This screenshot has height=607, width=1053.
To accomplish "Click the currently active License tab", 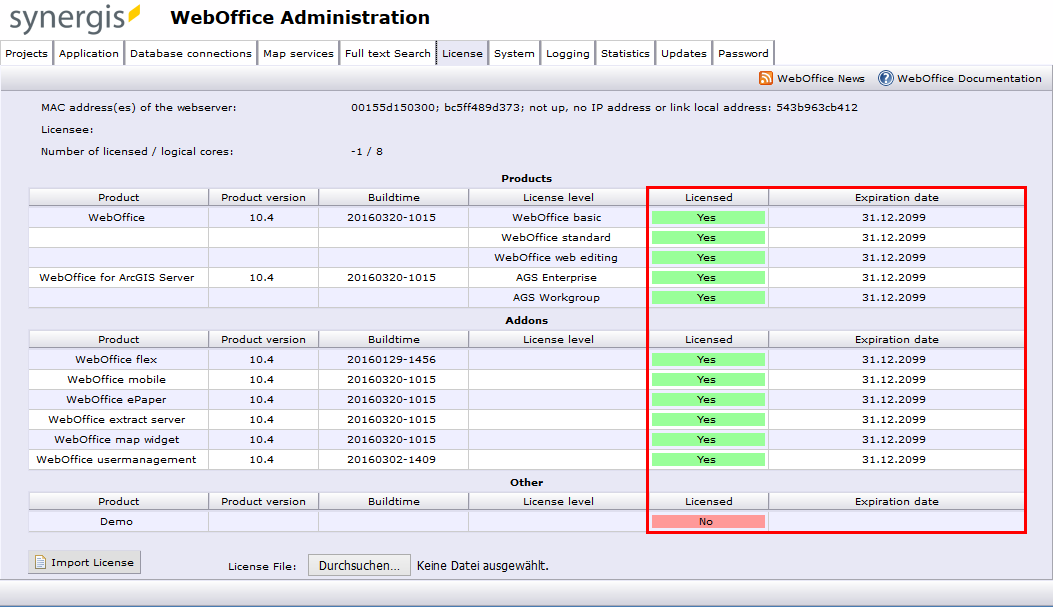I will point(462,52).
